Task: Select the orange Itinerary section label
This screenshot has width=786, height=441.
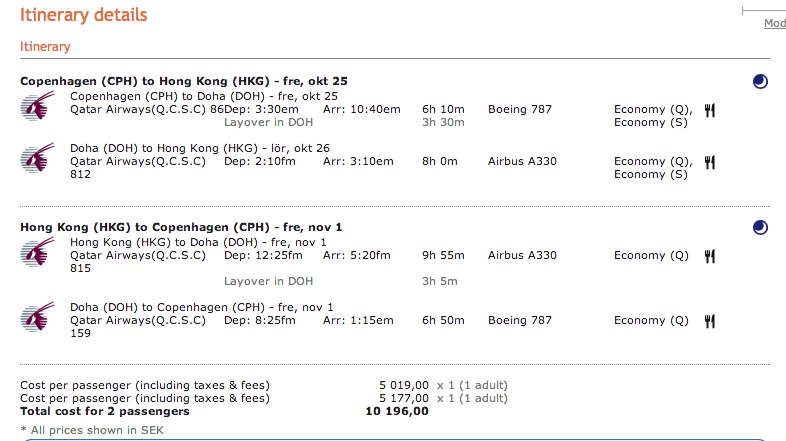Action: pos(45,46)
